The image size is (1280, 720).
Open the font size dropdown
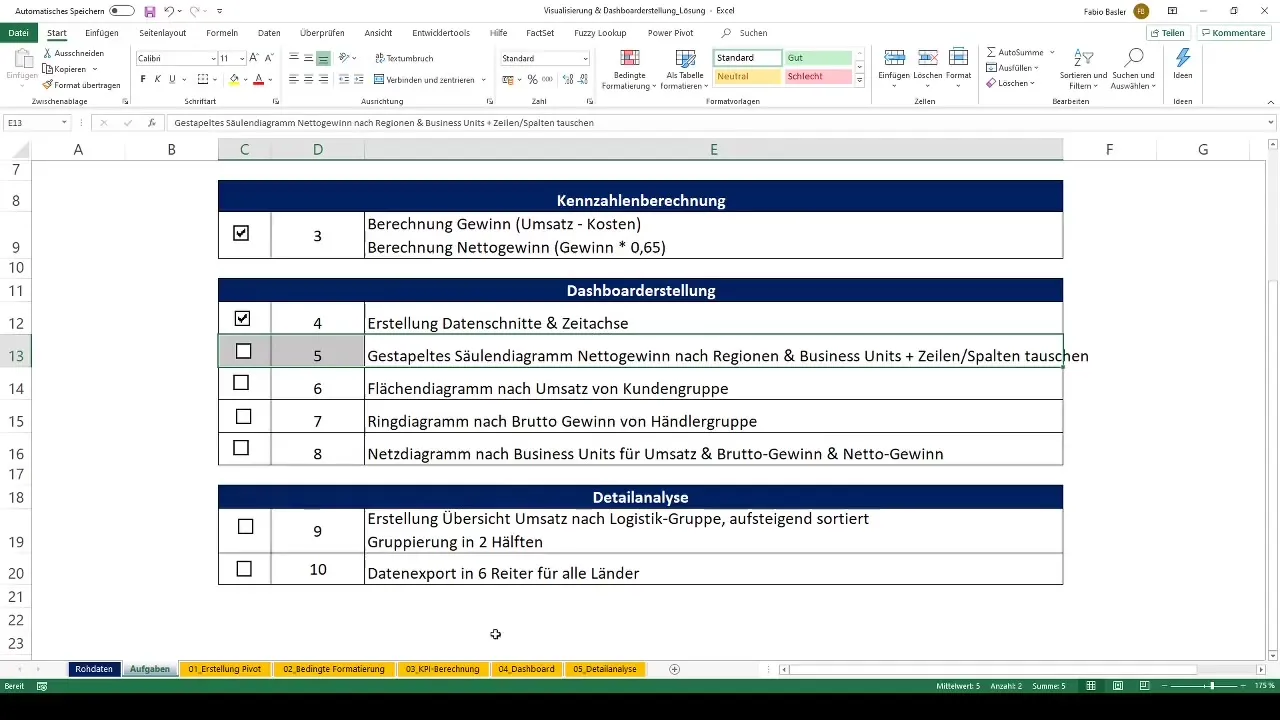tap(242, 59)
